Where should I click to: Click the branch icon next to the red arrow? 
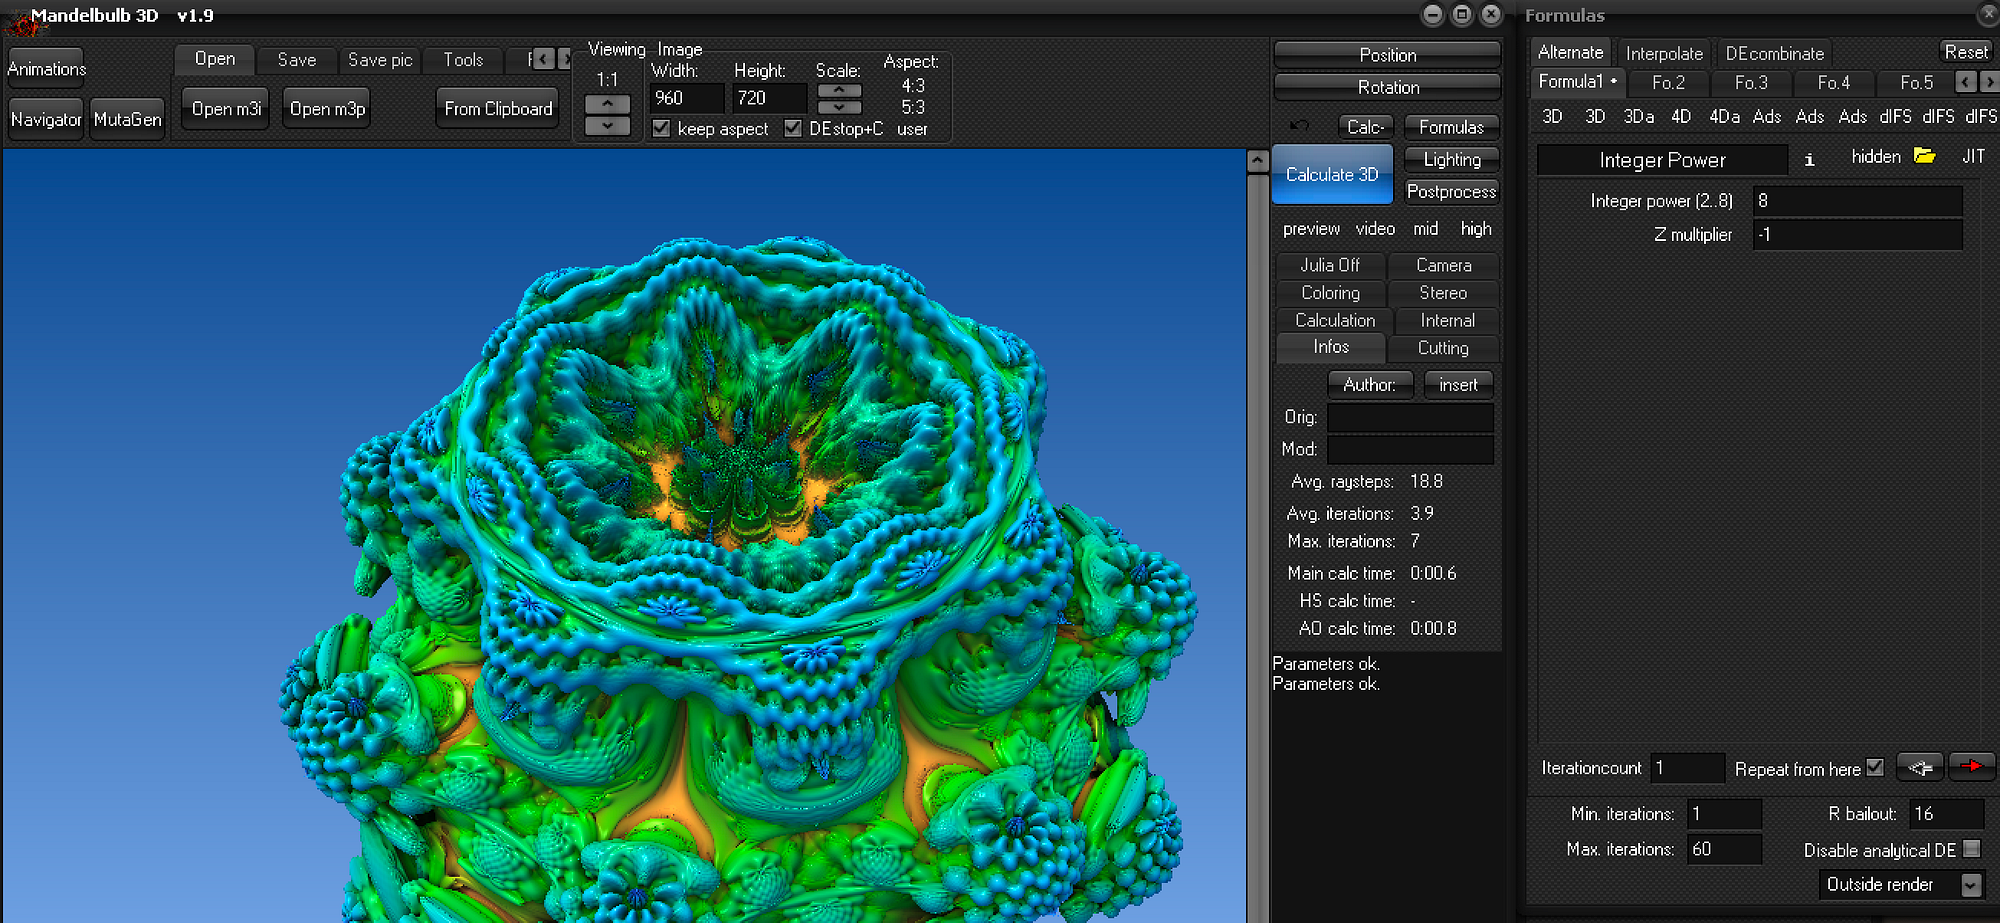coord(1920,767)
